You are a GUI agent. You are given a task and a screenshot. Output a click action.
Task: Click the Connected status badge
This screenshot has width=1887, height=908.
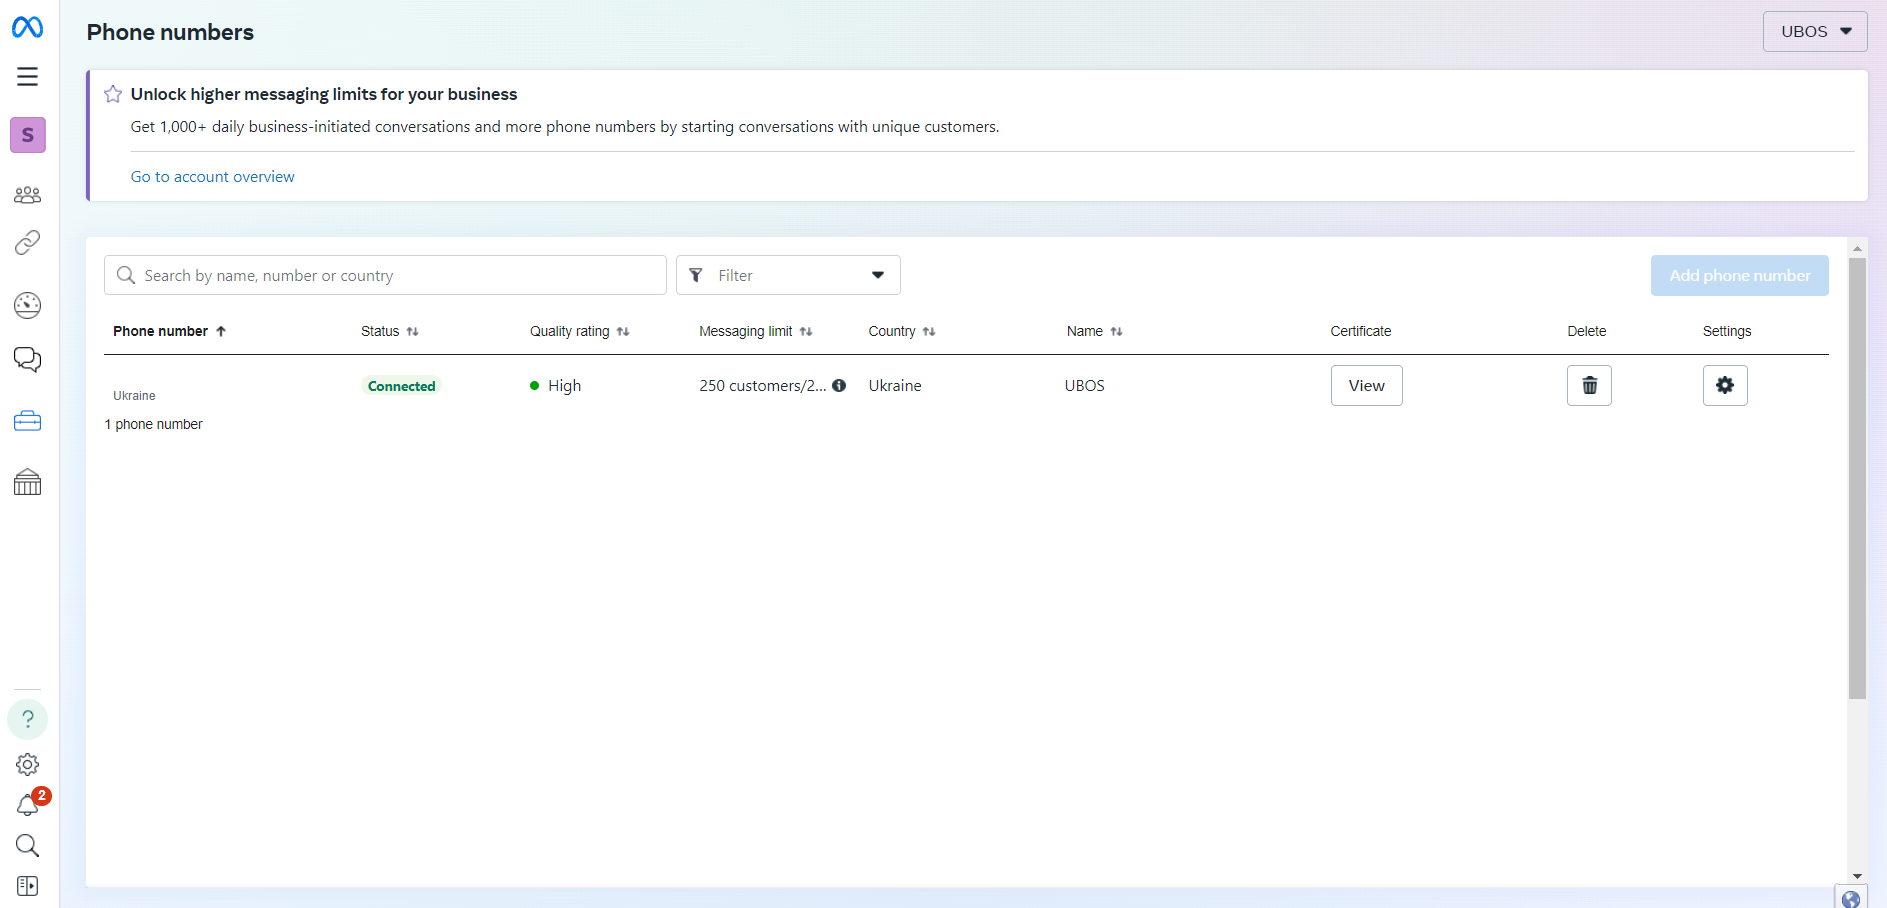pyautogui.click(x=402, y=386)
